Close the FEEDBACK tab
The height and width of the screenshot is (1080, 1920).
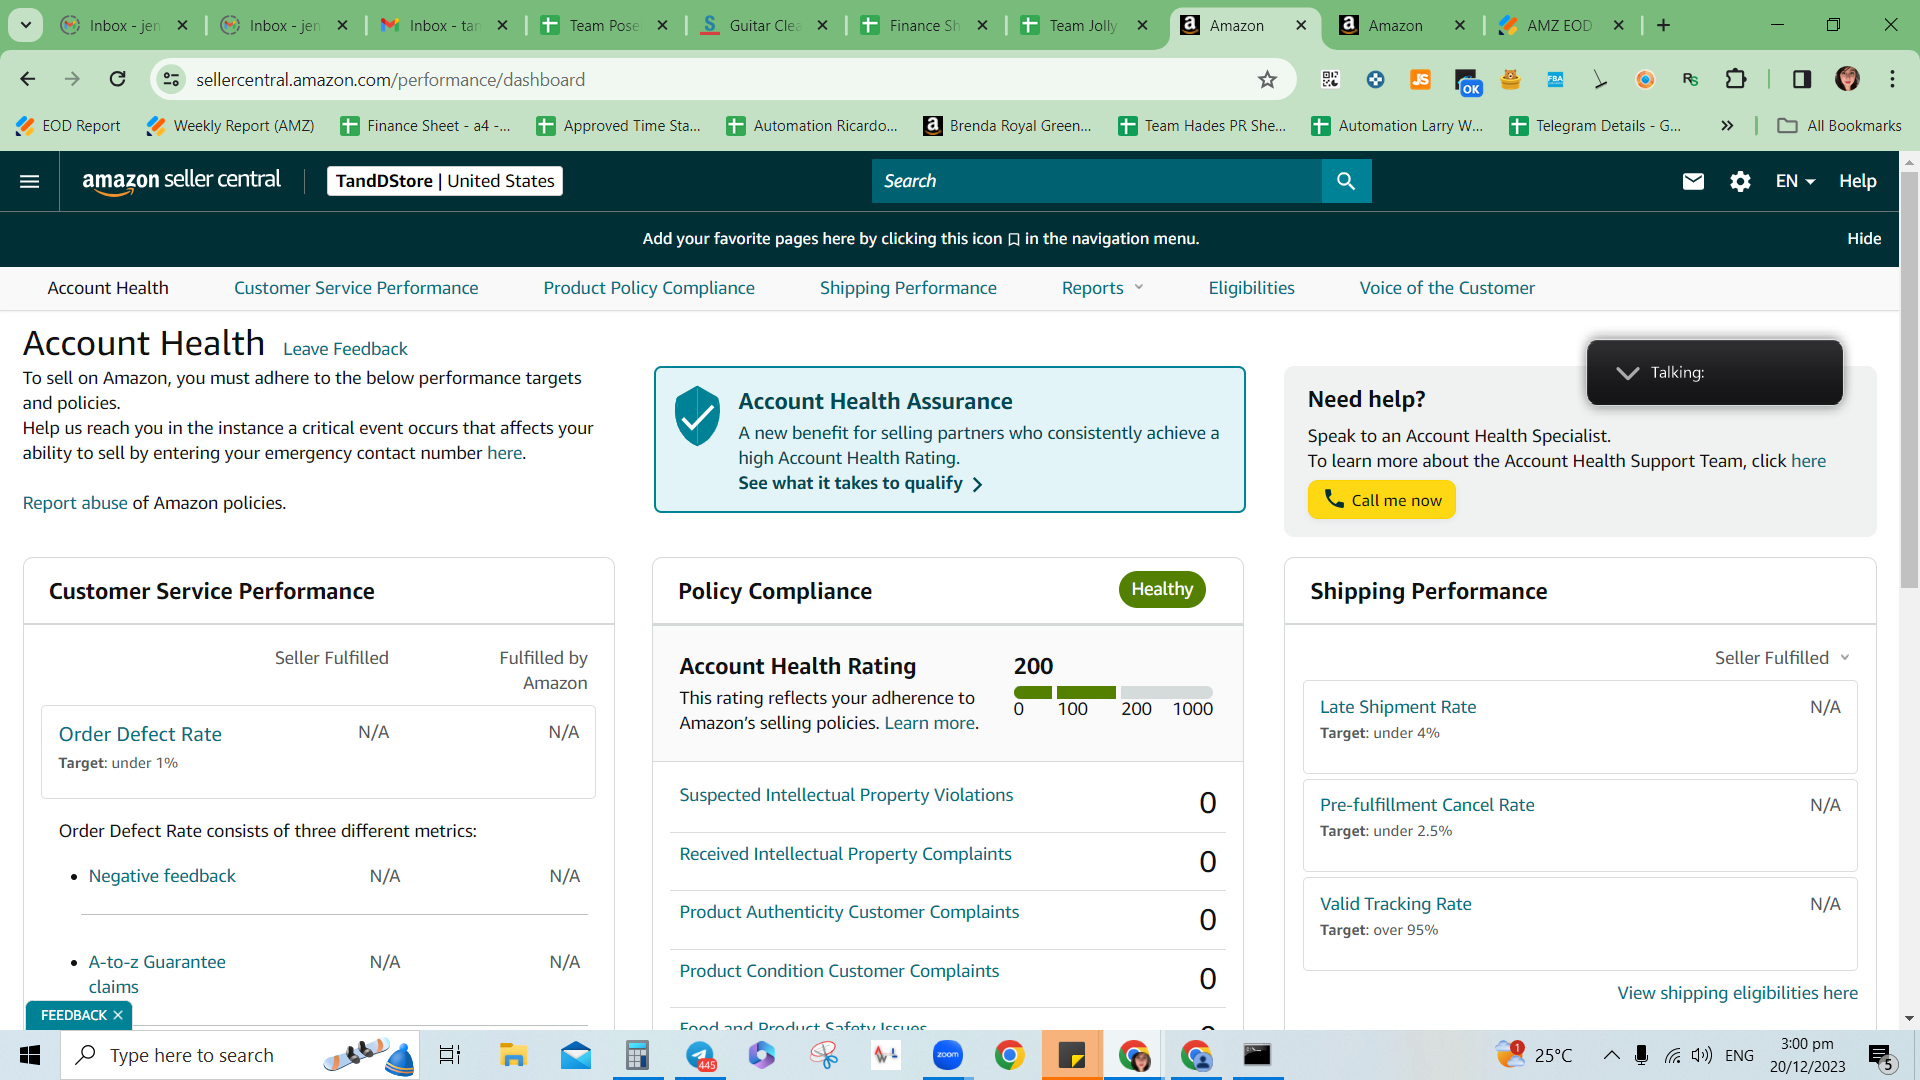118,1015
